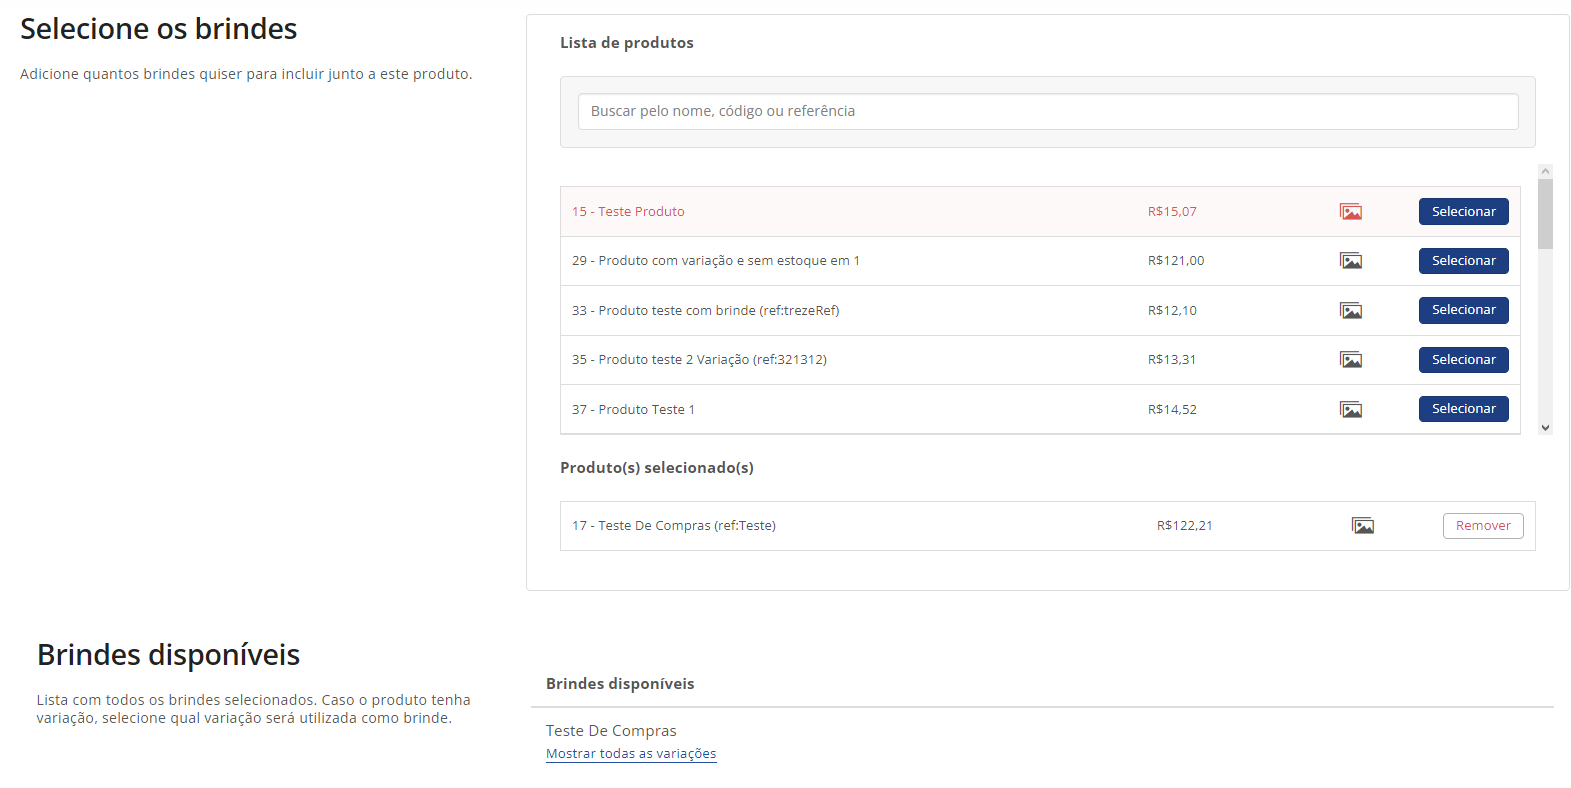The width and height of the screenshot is (1571, 788).
Task: Click the scrollbar up arrow
Action: coord(1545,172)
